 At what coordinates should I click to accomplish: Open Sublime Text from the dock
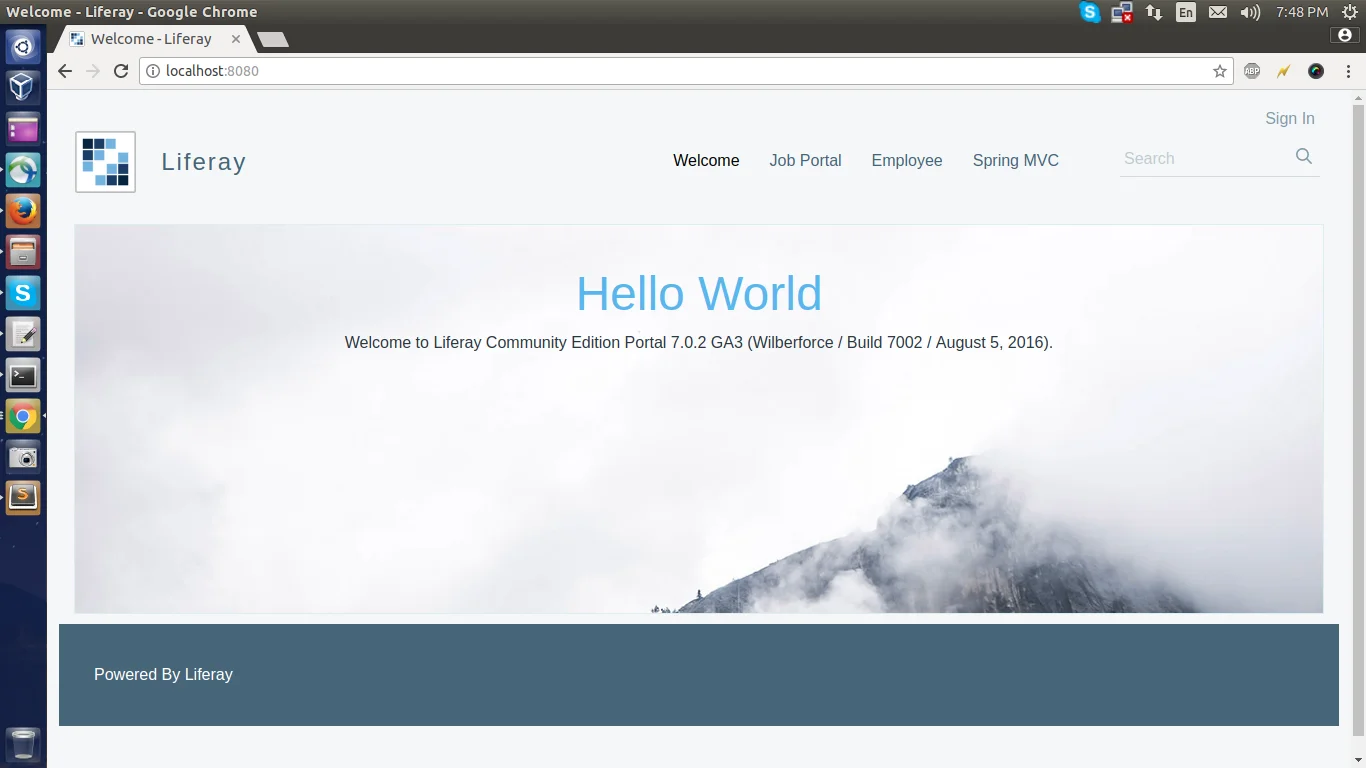(23, 498)
